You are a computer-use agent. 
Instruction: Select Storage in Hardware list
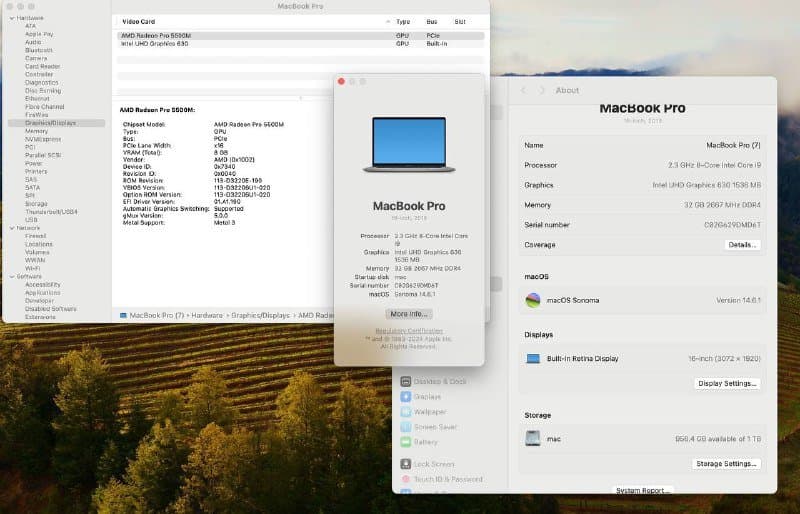click(x=36, y=204)
